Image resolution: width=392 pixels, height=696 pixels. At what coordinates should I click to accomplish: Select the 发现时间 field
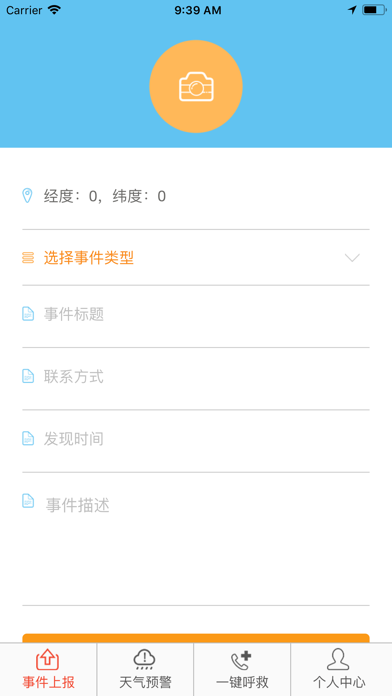(196, 439)
